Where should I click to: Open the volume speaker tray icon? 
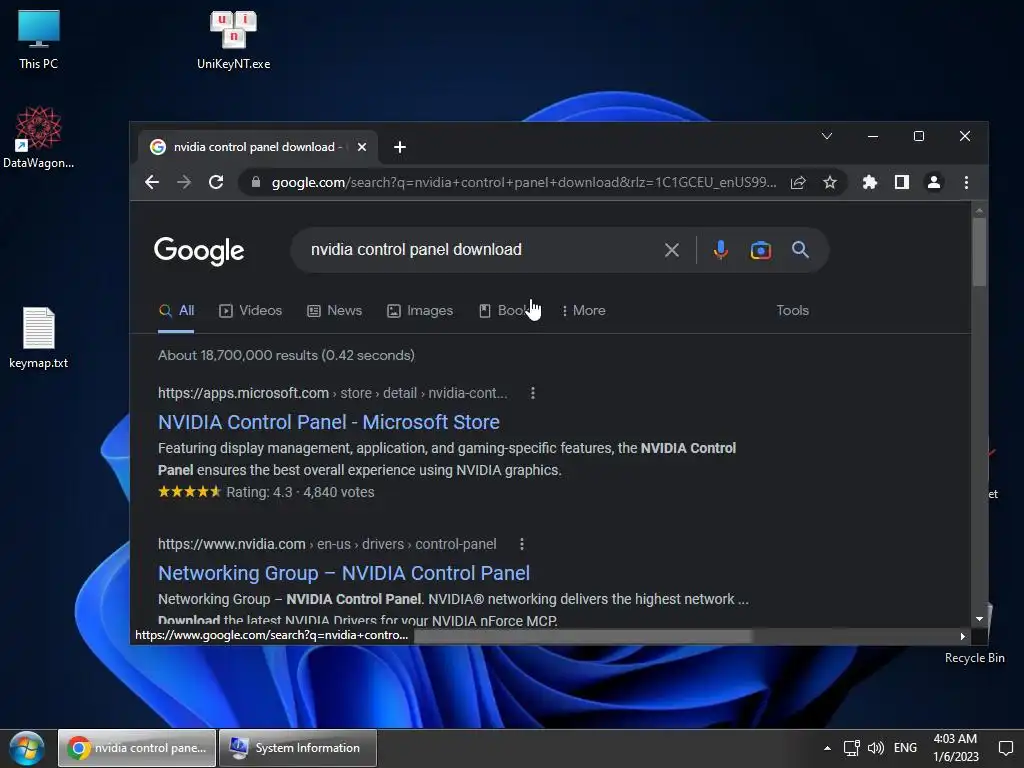[875, 748]
